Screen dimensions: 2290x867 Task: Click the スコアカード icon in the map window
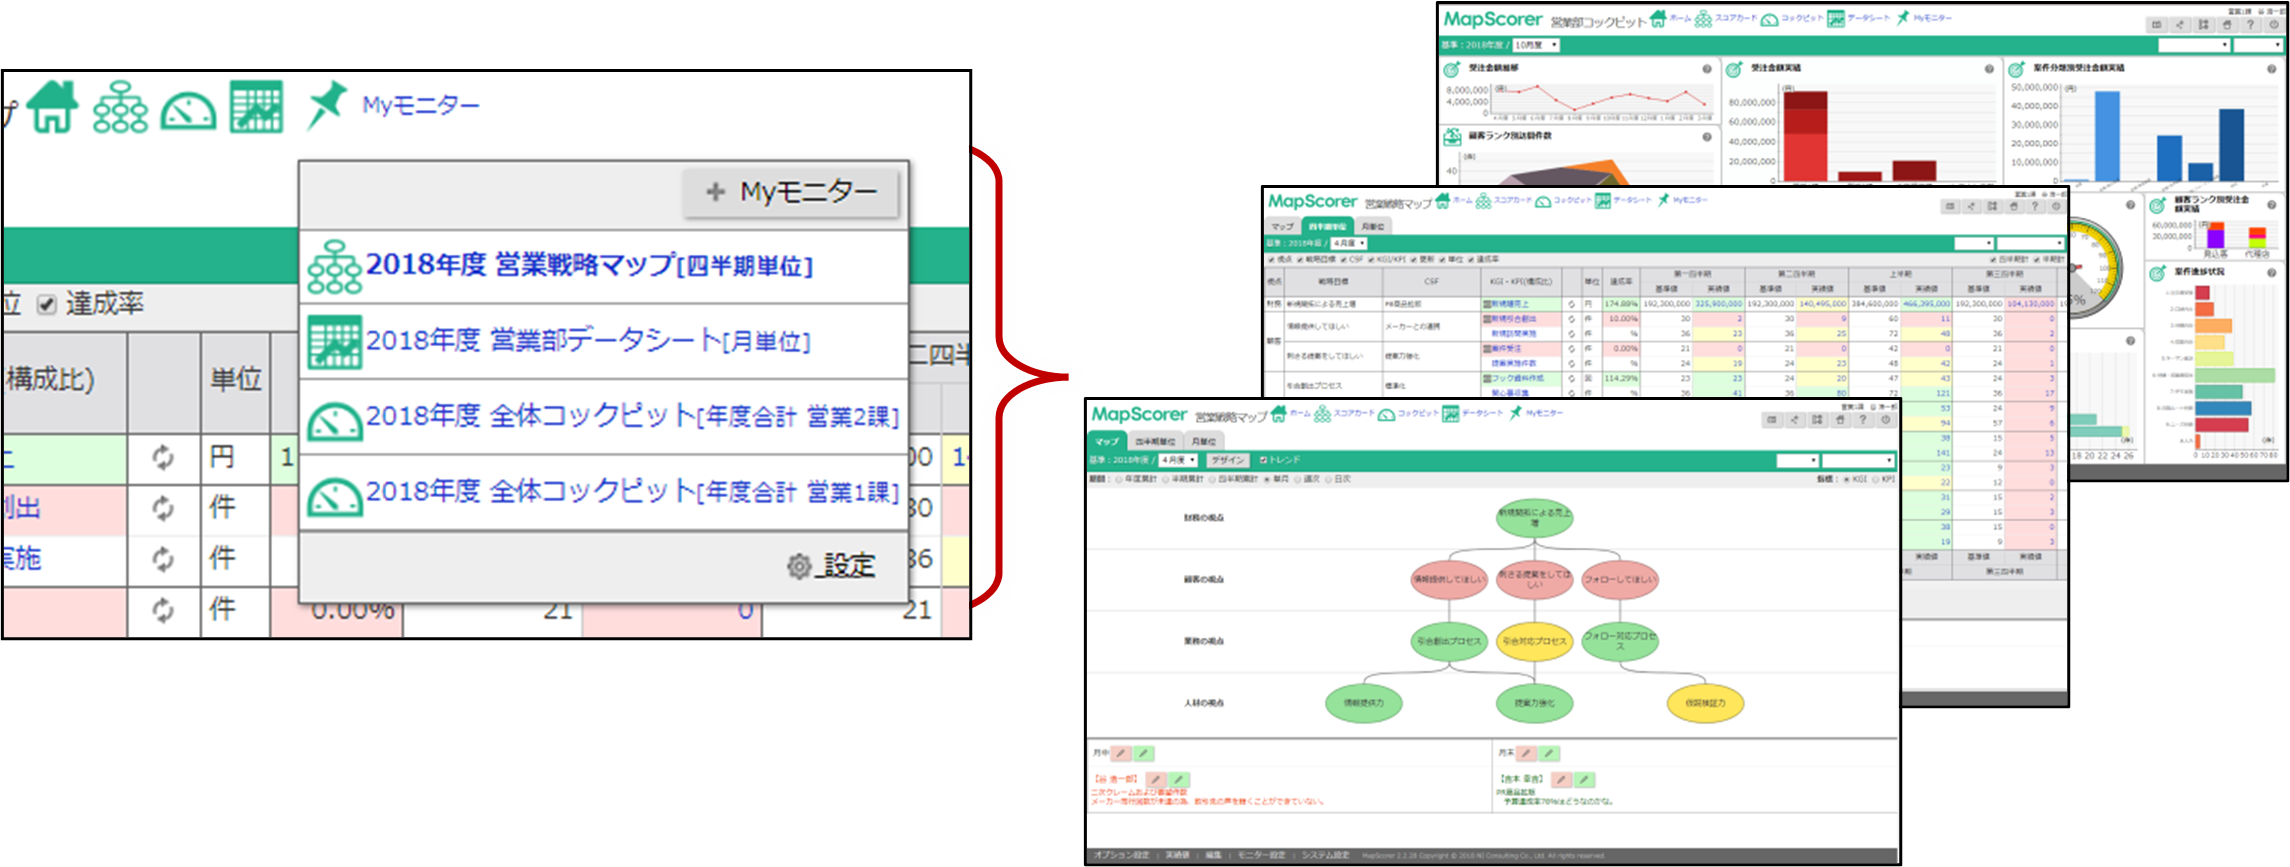1322,414
